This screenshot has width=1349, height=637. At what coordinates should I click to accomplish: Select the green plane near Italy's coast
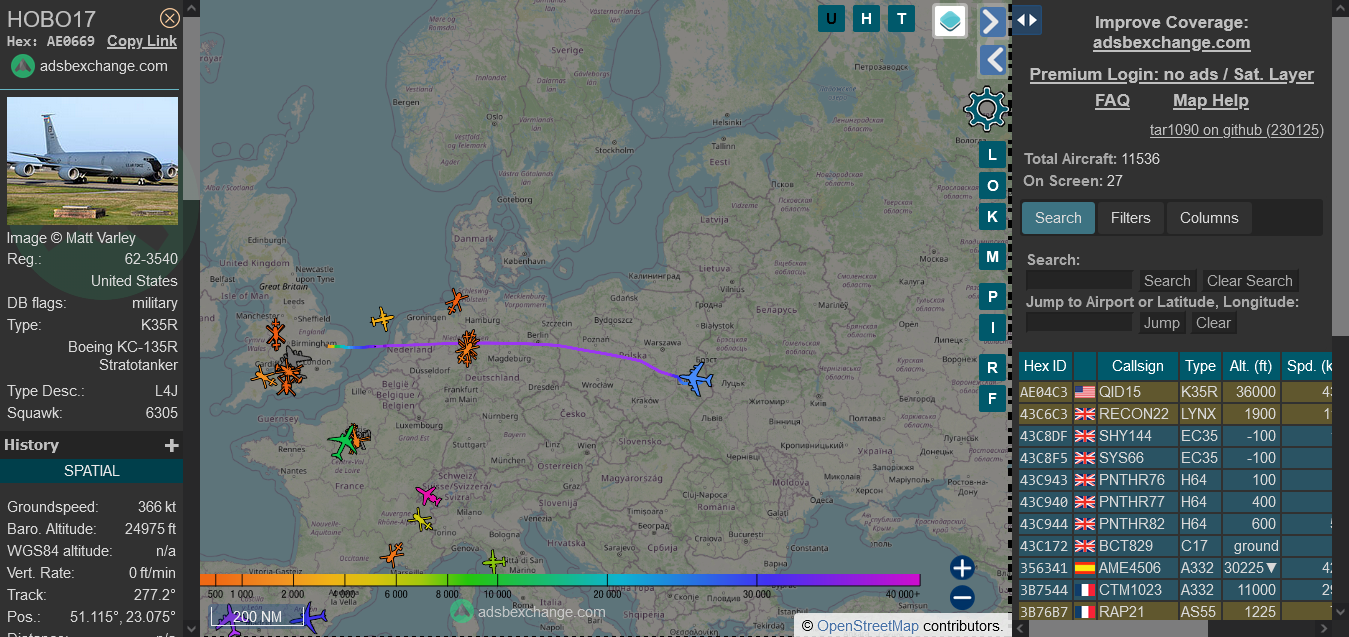coord(494,562)
